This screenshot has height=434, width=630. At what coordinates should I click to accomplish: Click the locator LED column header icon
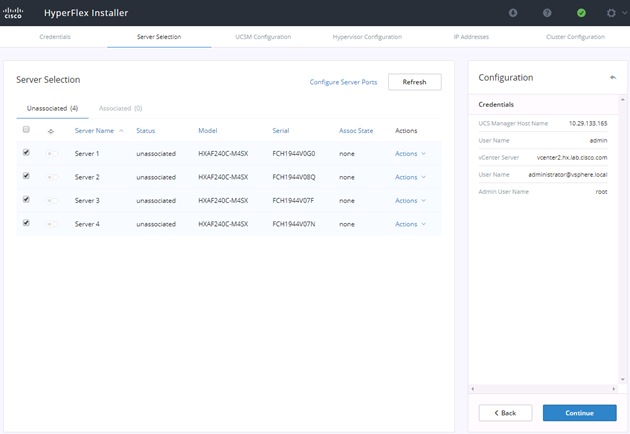tap(51, 131)
